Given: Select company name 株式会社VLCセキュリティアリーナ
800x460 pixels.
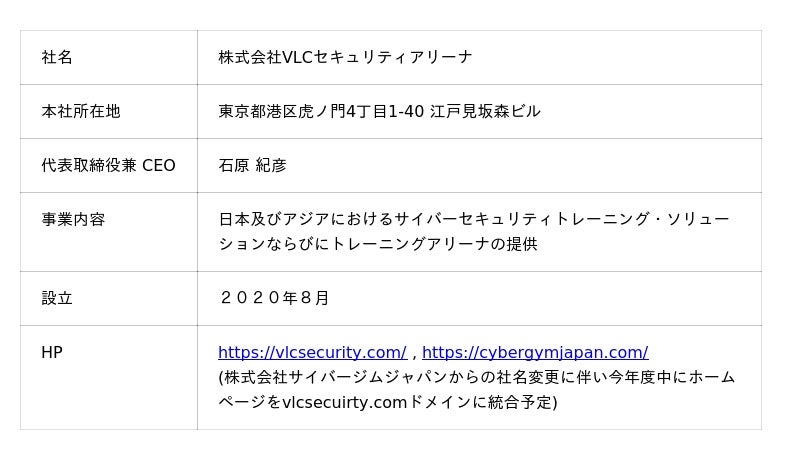Looking at the screenshot, I should [345, 57].
